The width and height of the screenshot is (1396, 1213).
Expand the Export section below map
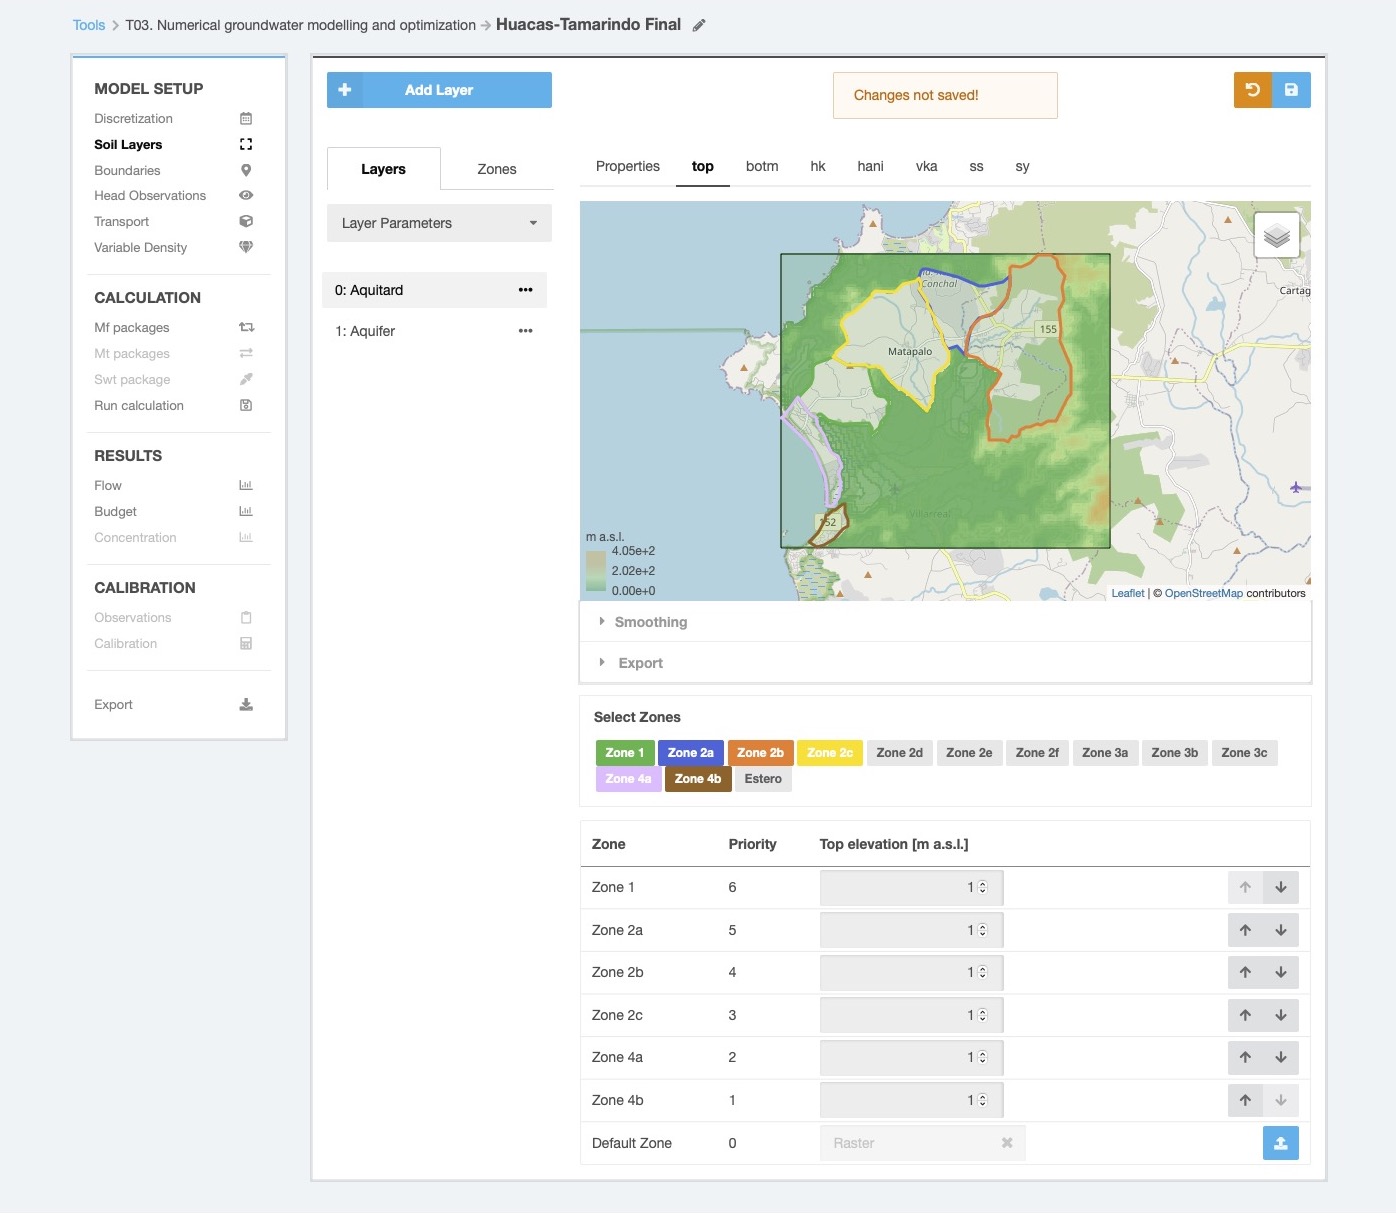coord(945,663)
